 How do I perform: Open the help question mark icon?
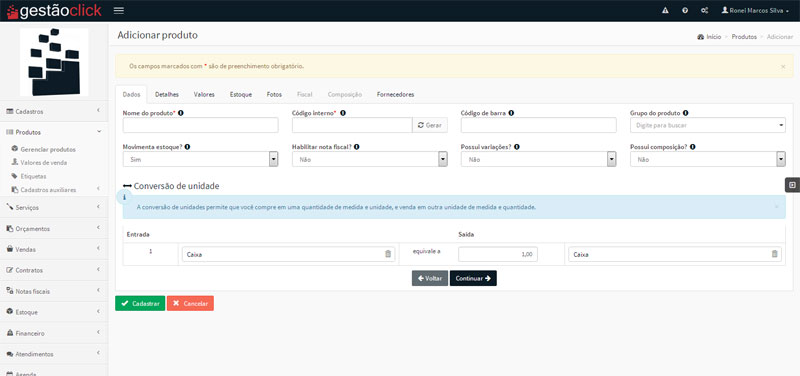coord(685,10)
